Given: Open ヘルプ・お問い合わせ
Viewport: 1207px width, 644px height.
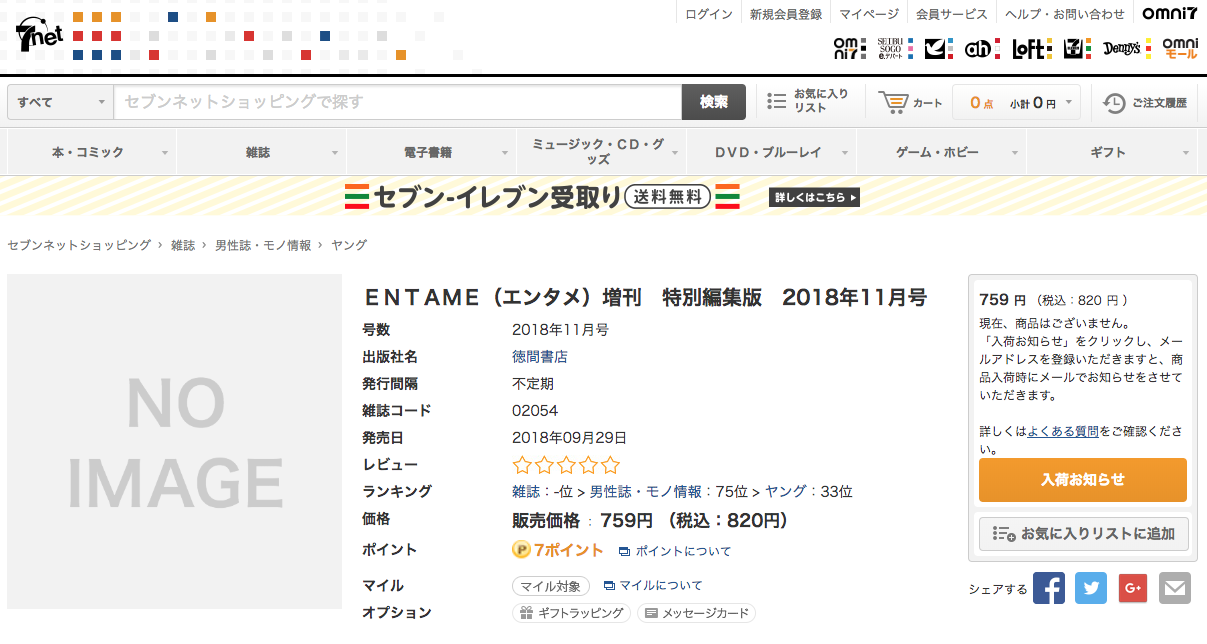Looking at the screenshot, I should pos(1065,14).
